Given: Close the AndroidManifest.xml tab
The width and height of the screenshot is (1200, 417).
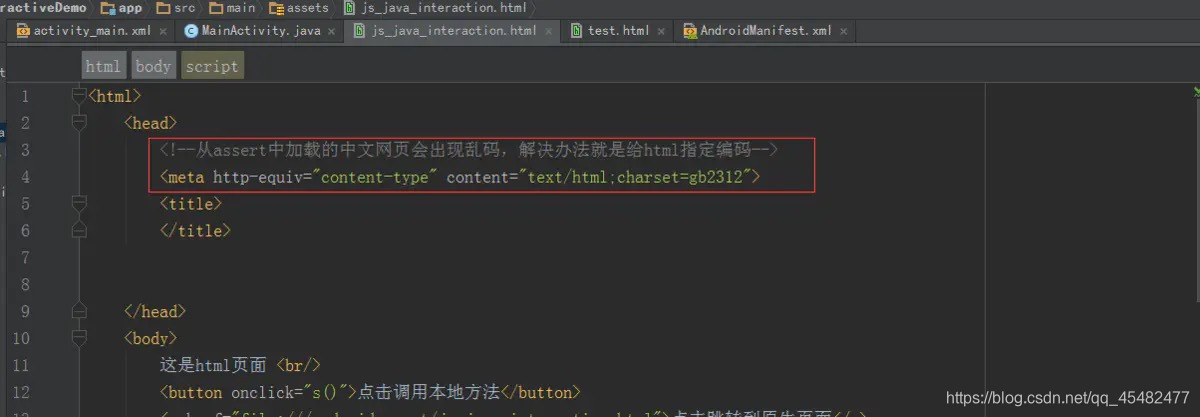Looking at the screenshot, I should (843, 31).
